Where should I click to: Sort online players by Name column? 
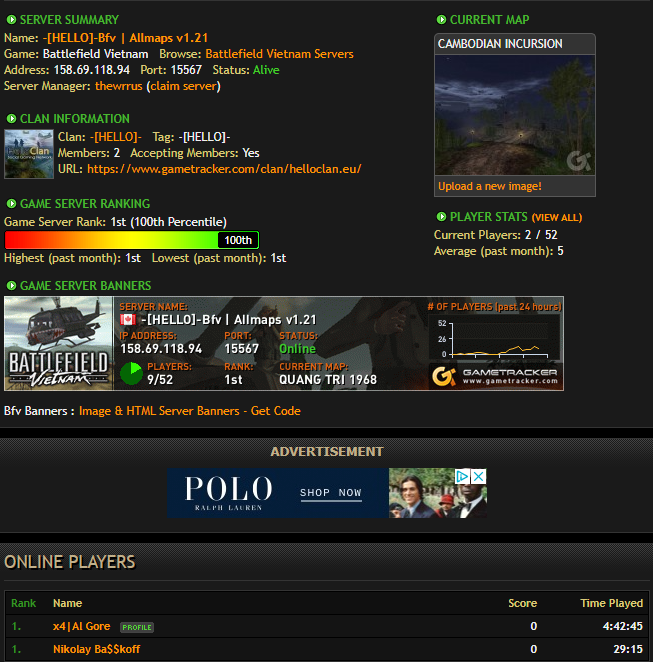coord(68,603)
